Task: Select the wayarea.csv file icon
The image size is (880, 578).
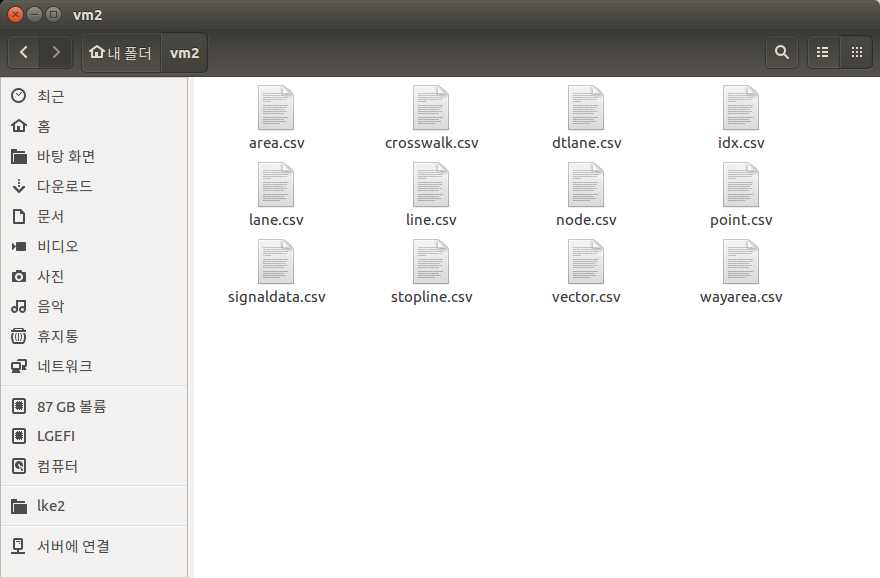Action: (x=740, y=262)
